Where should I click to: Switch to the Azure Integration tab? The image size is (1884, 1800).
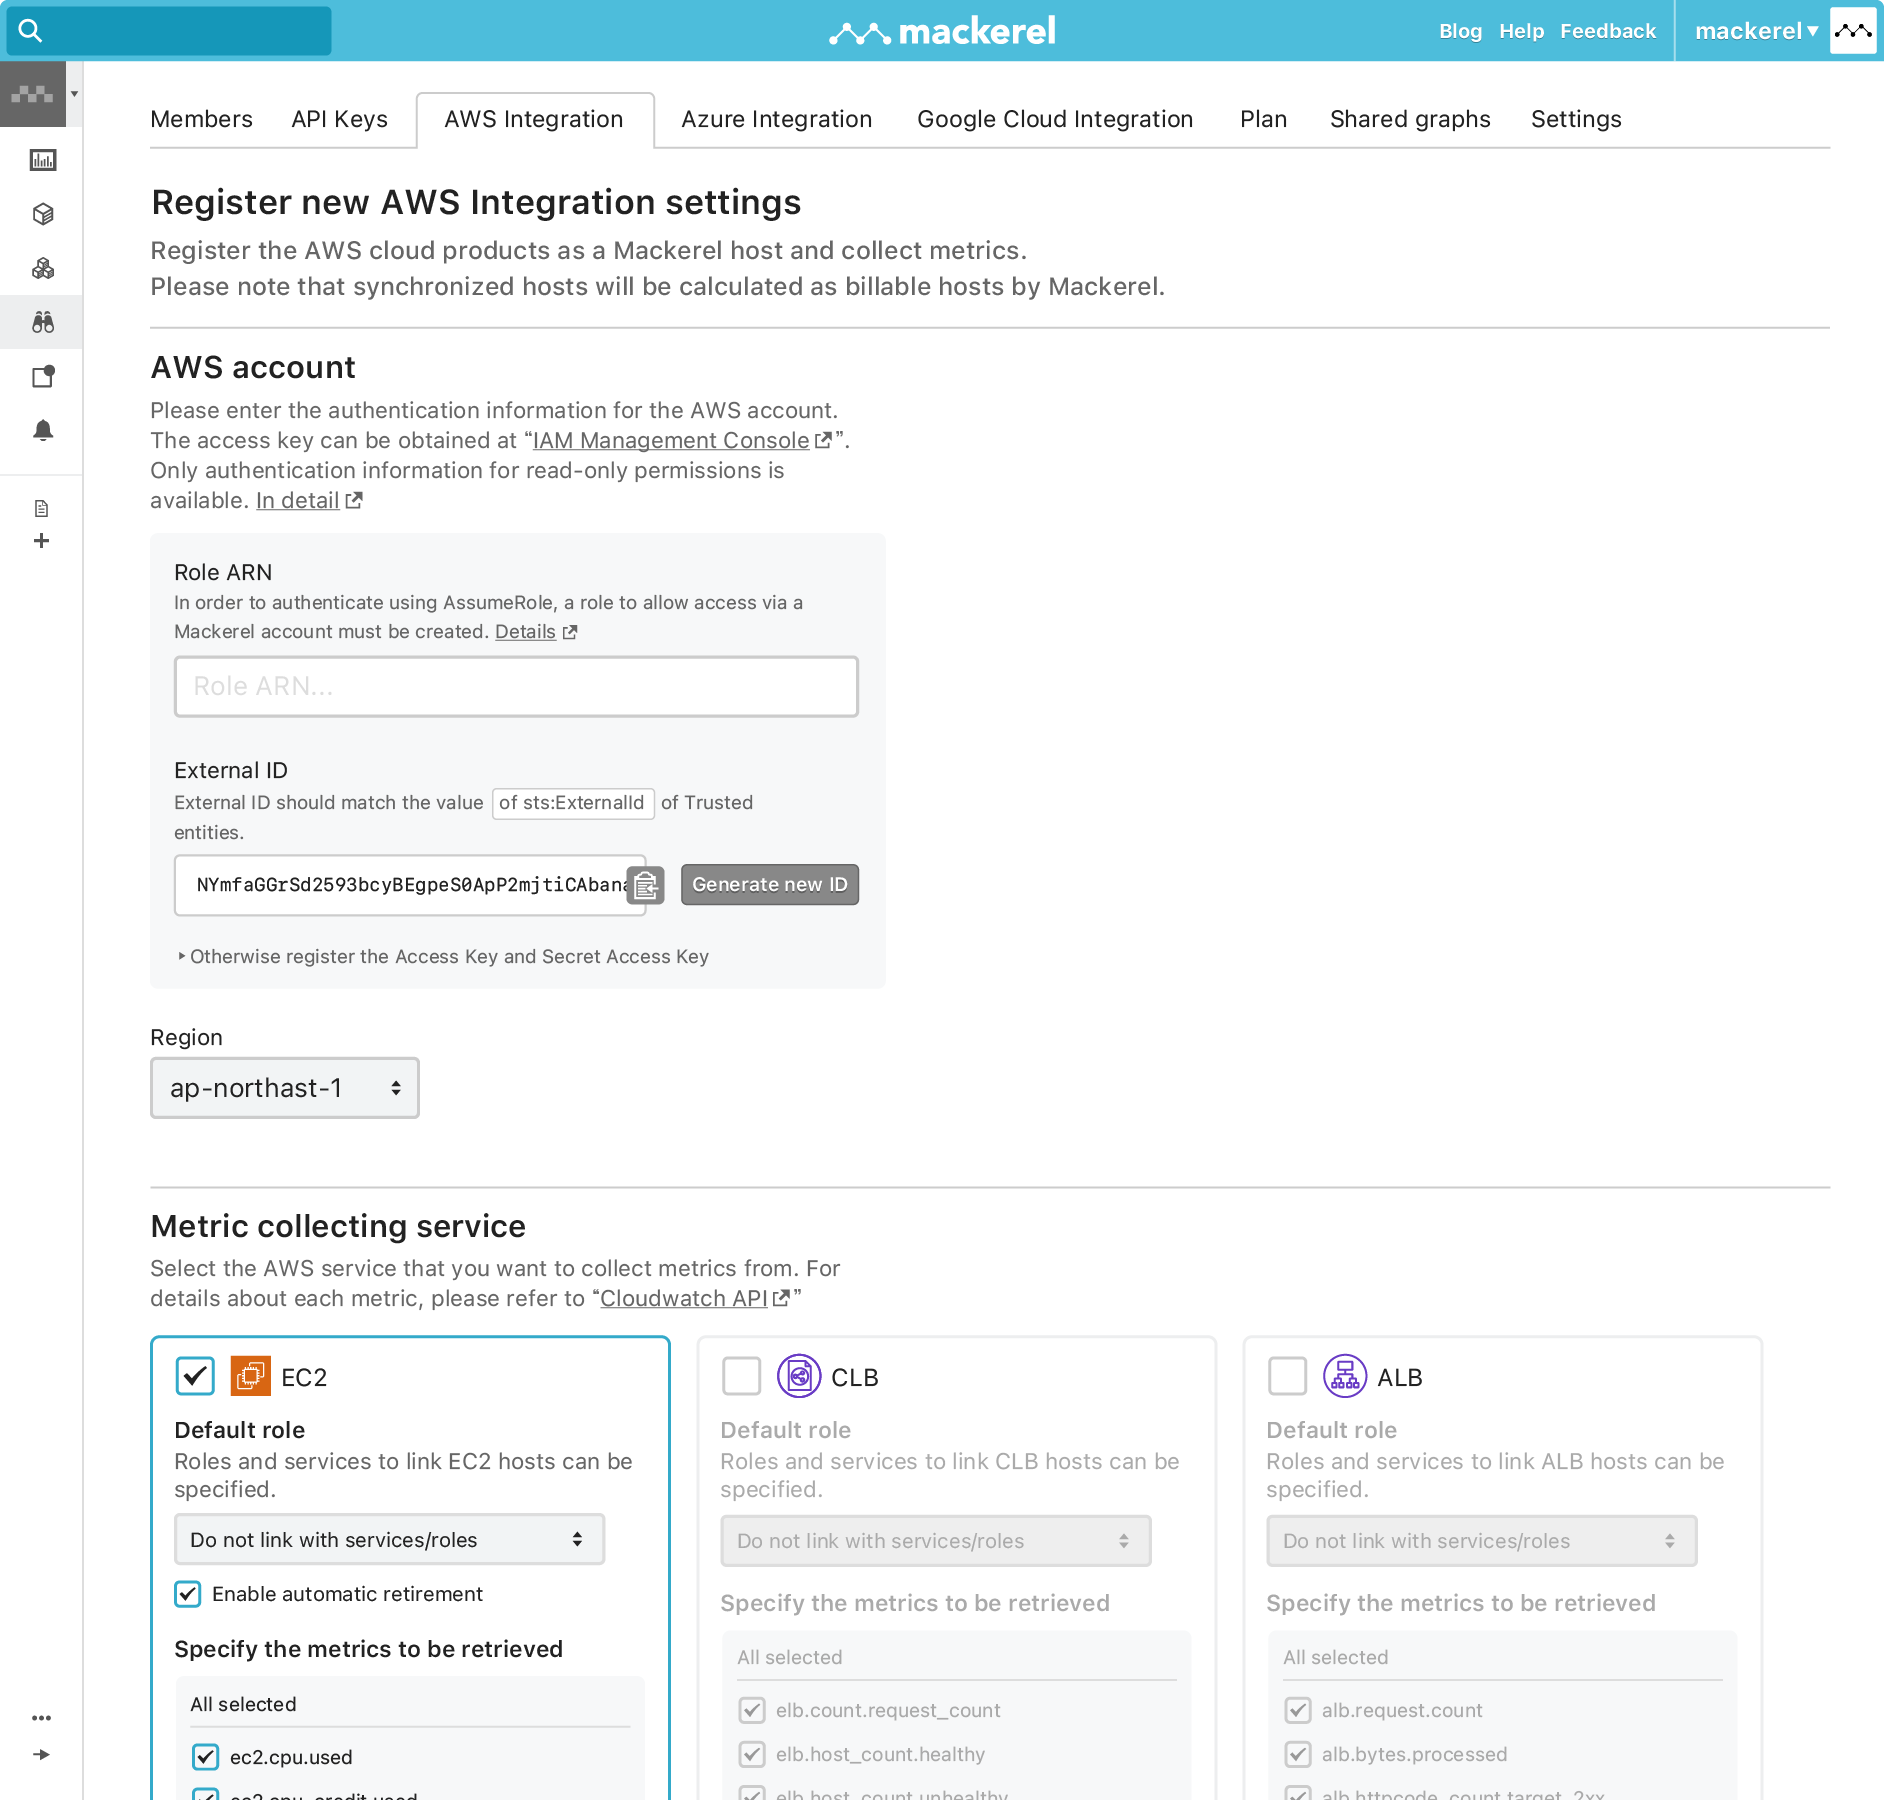click(x=776, y=119)
